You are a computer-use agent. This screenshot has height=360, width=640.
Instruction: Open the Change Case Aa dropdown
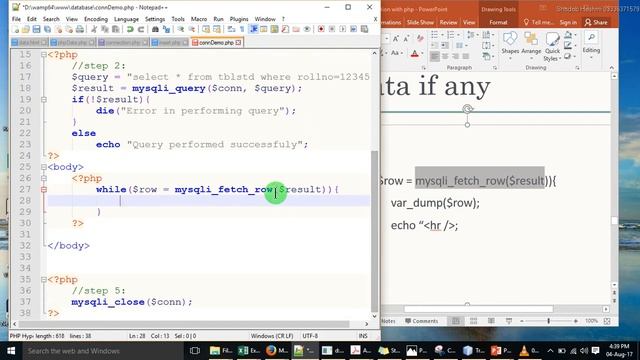[x=397, y=53]
